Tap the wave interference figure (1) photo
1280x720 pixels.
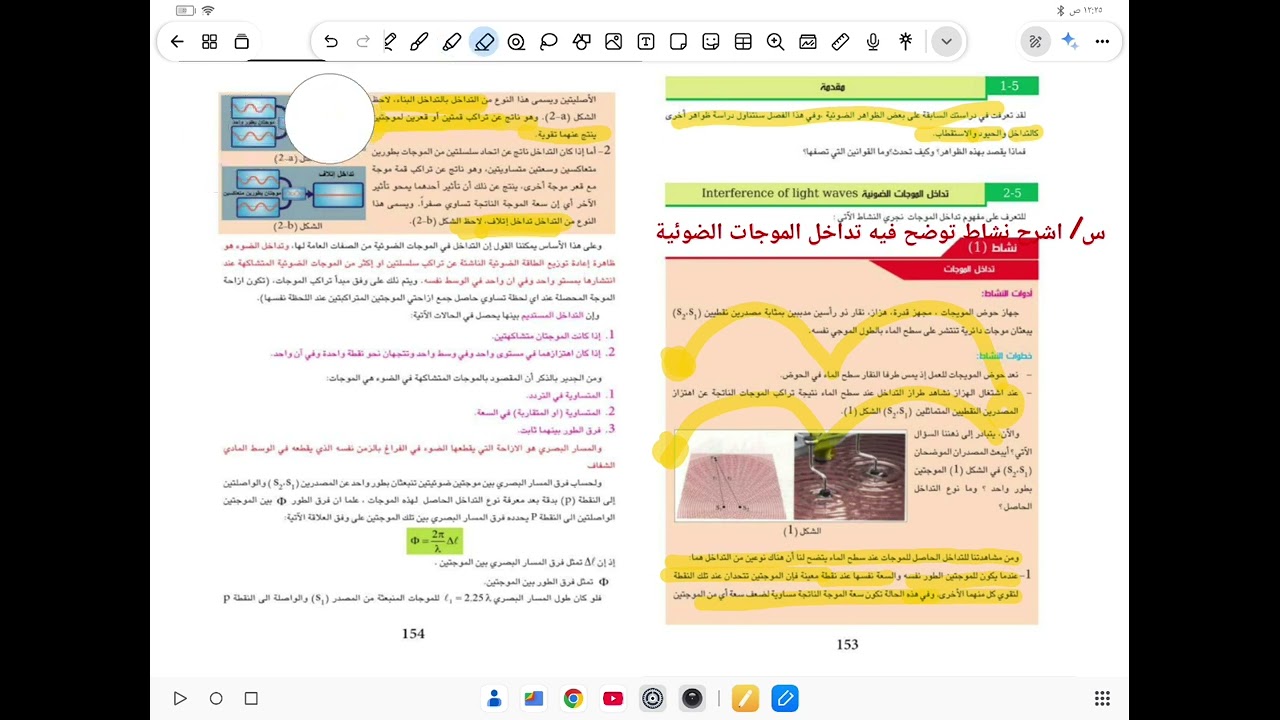point(790,476)
